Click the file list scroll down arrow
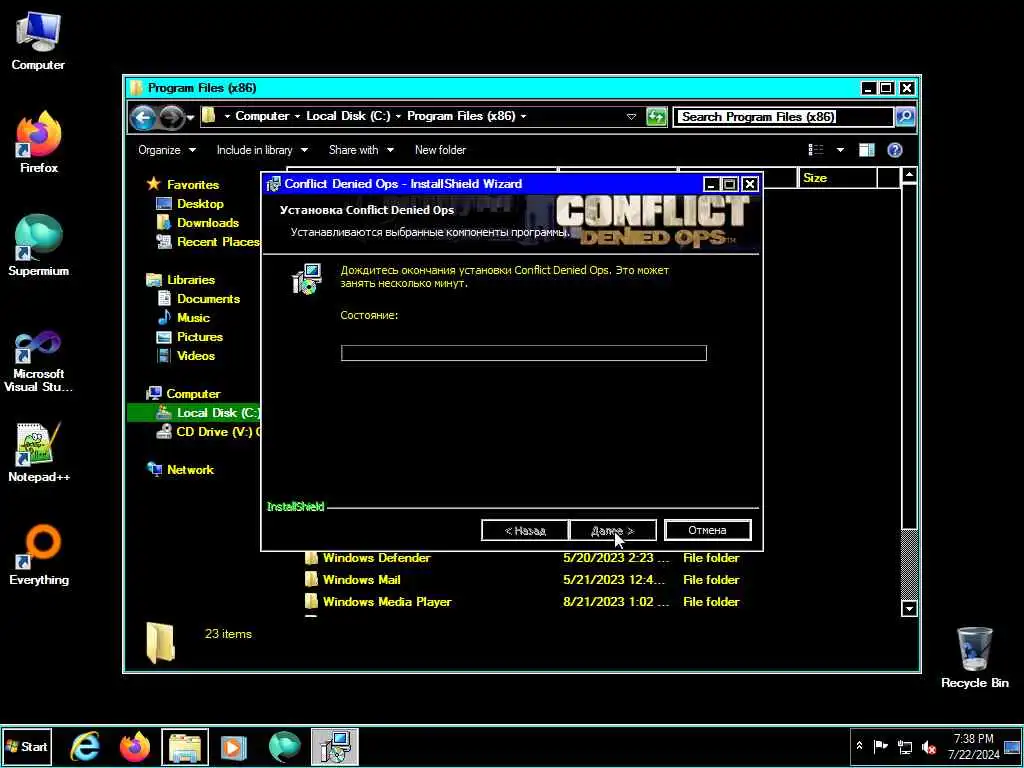1024x768 pixels. click(908, 609)
